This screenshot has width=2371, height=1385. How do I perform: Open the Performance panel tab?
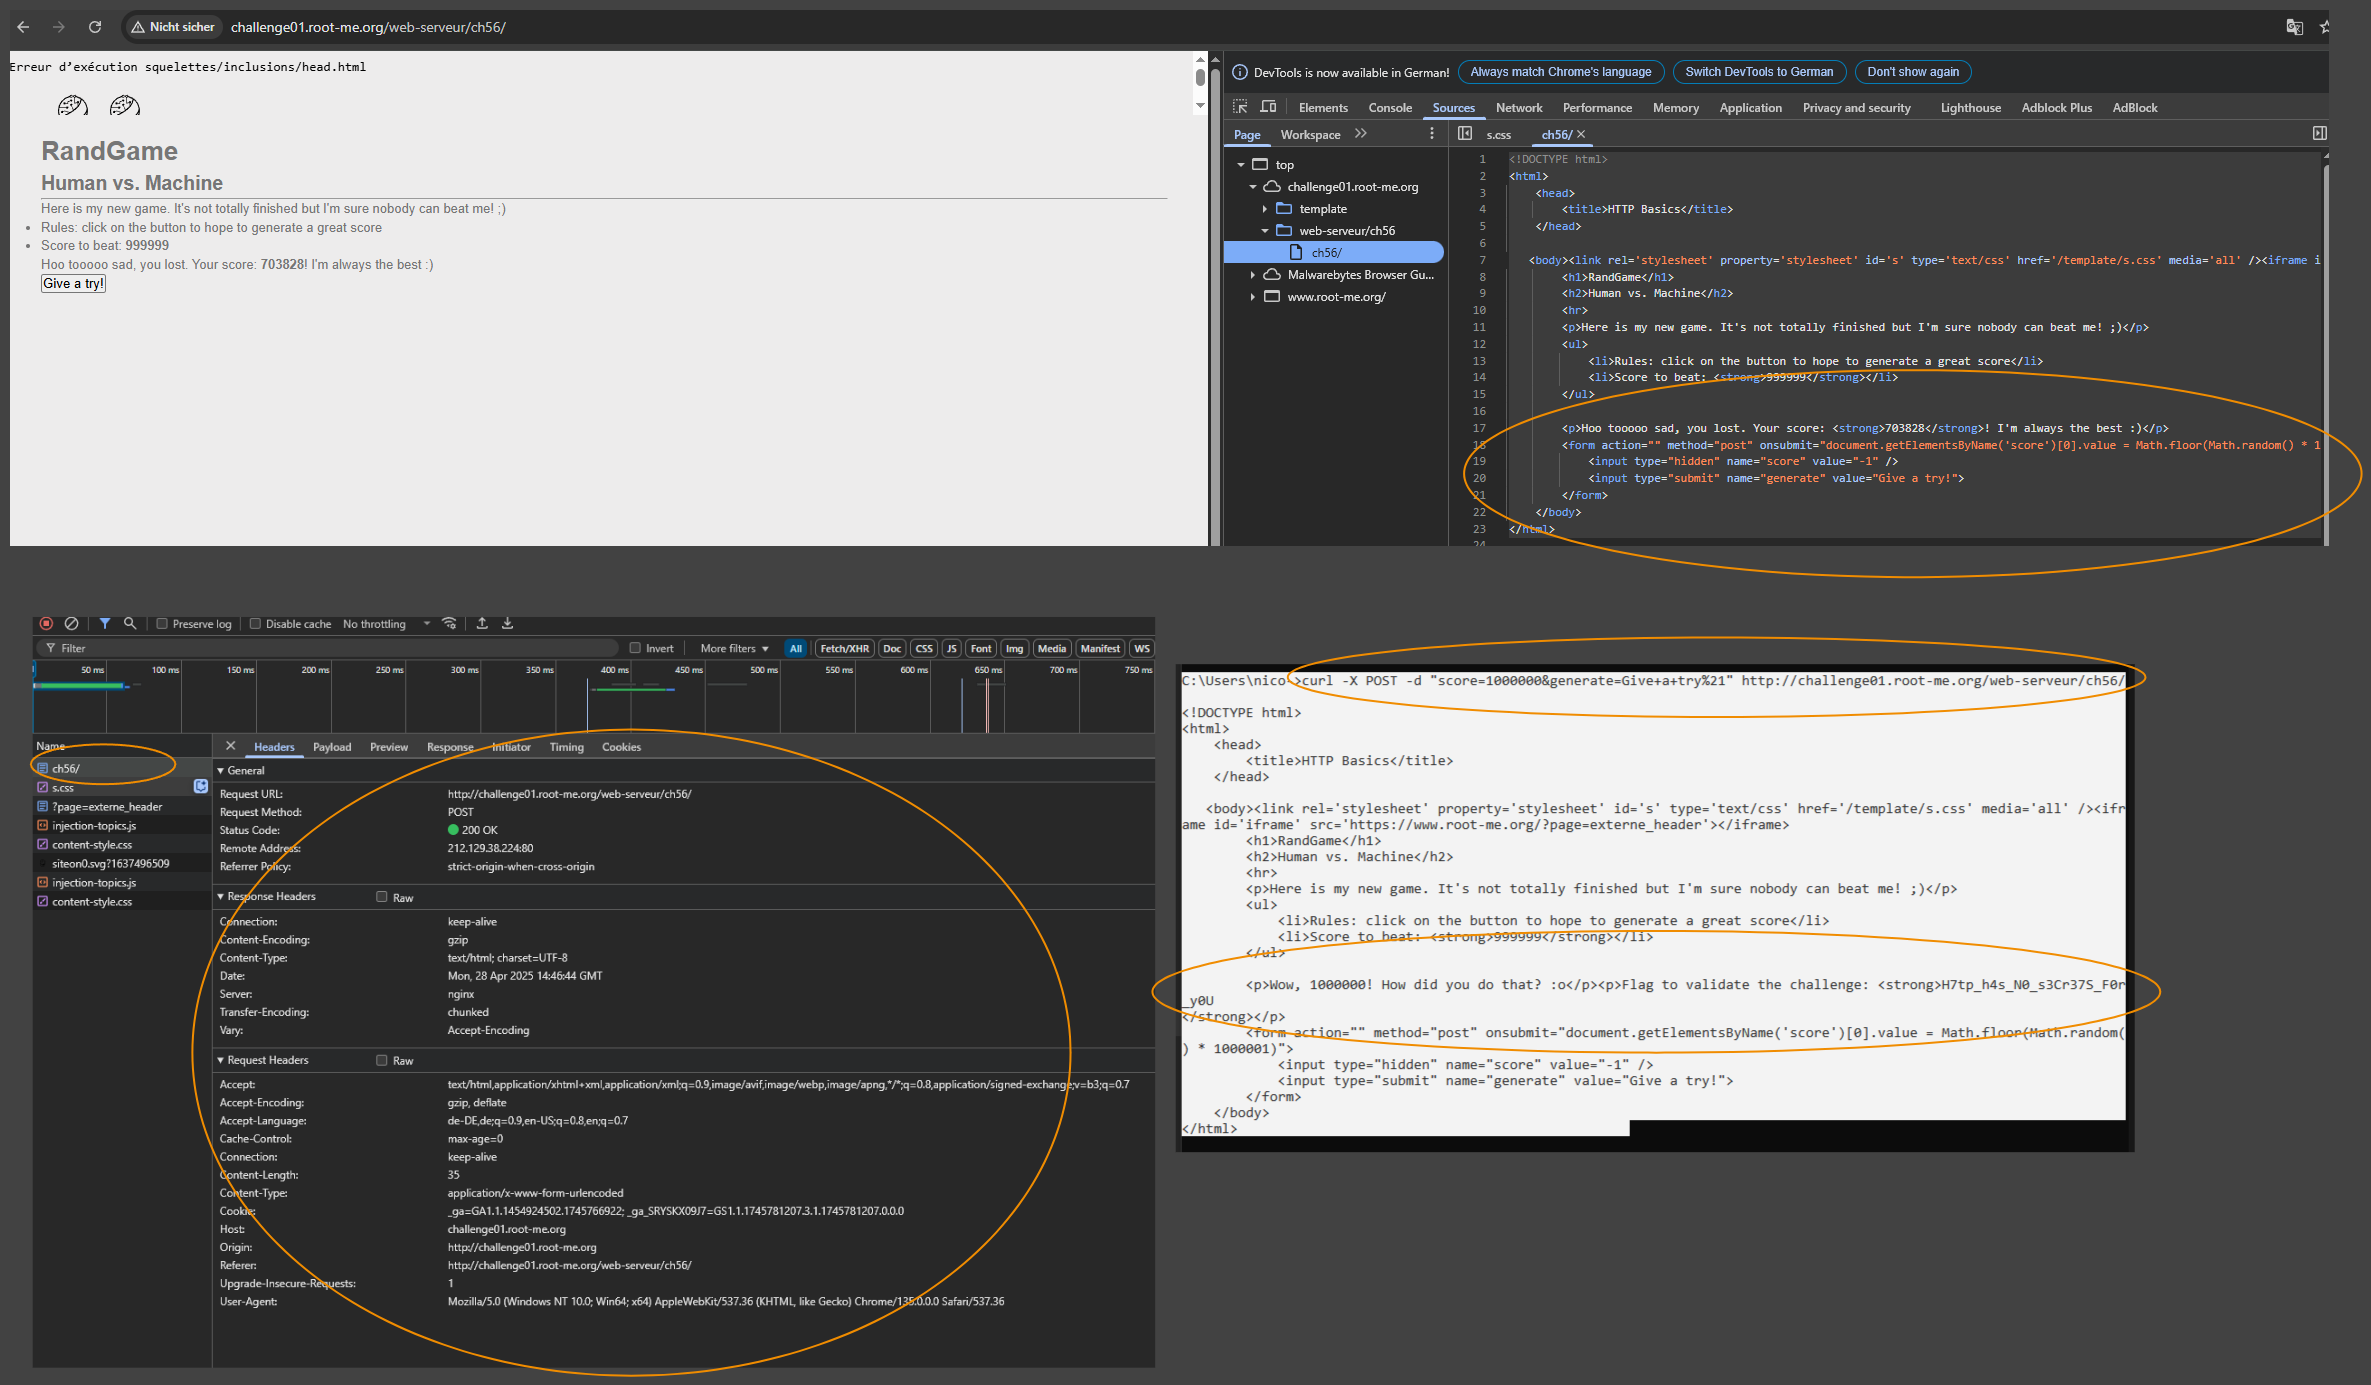(x=1597, y=108)
